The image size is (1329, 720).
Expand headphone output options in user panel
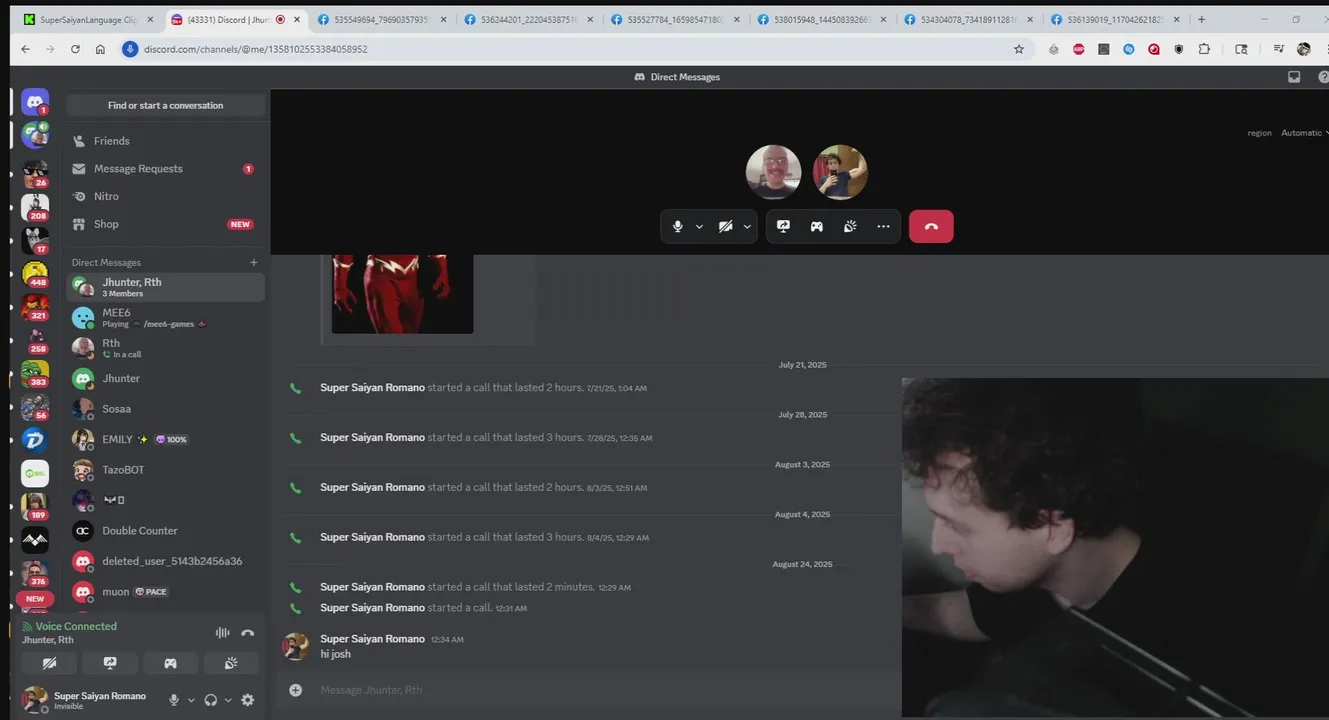pos(228,700)
